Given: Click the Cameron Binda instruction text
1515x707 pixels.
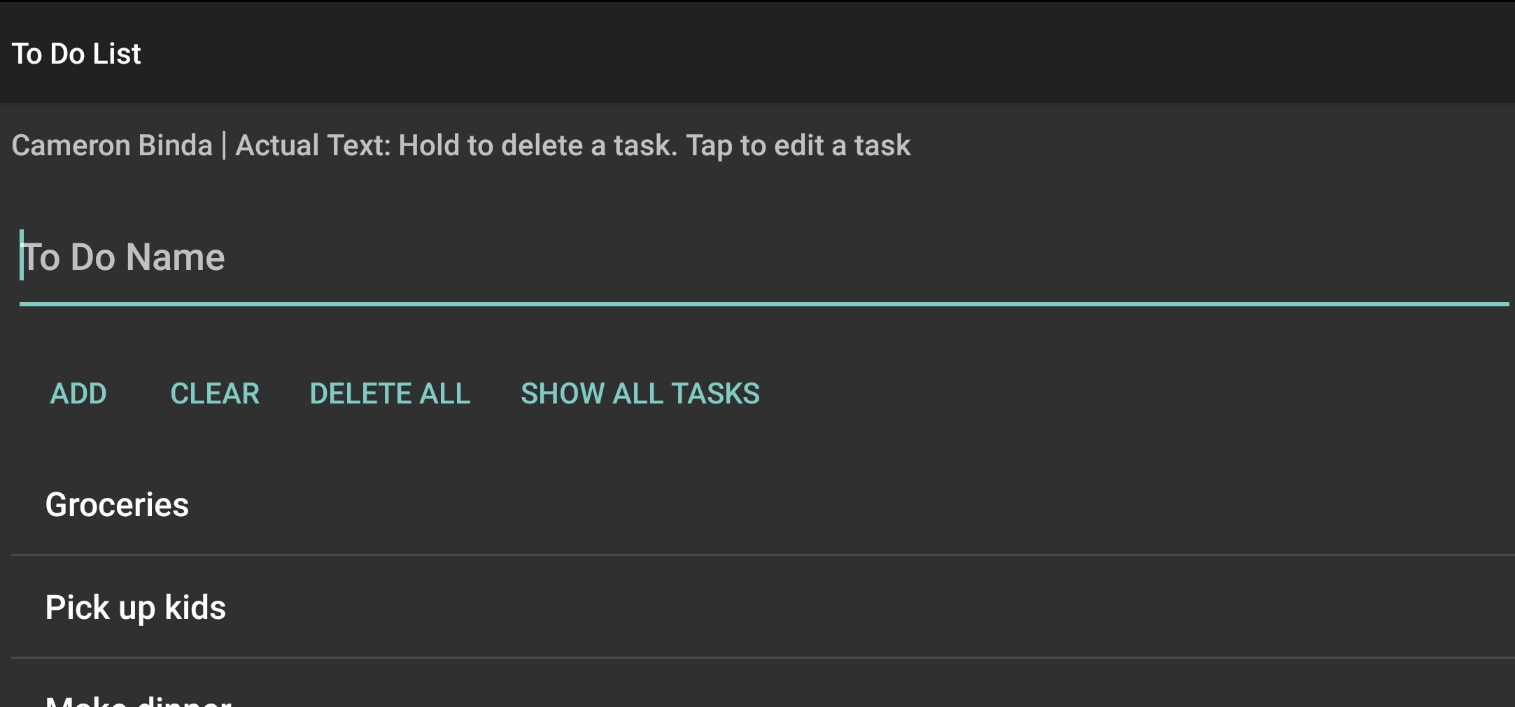Looking at the screenshot, I should (111, 146).
